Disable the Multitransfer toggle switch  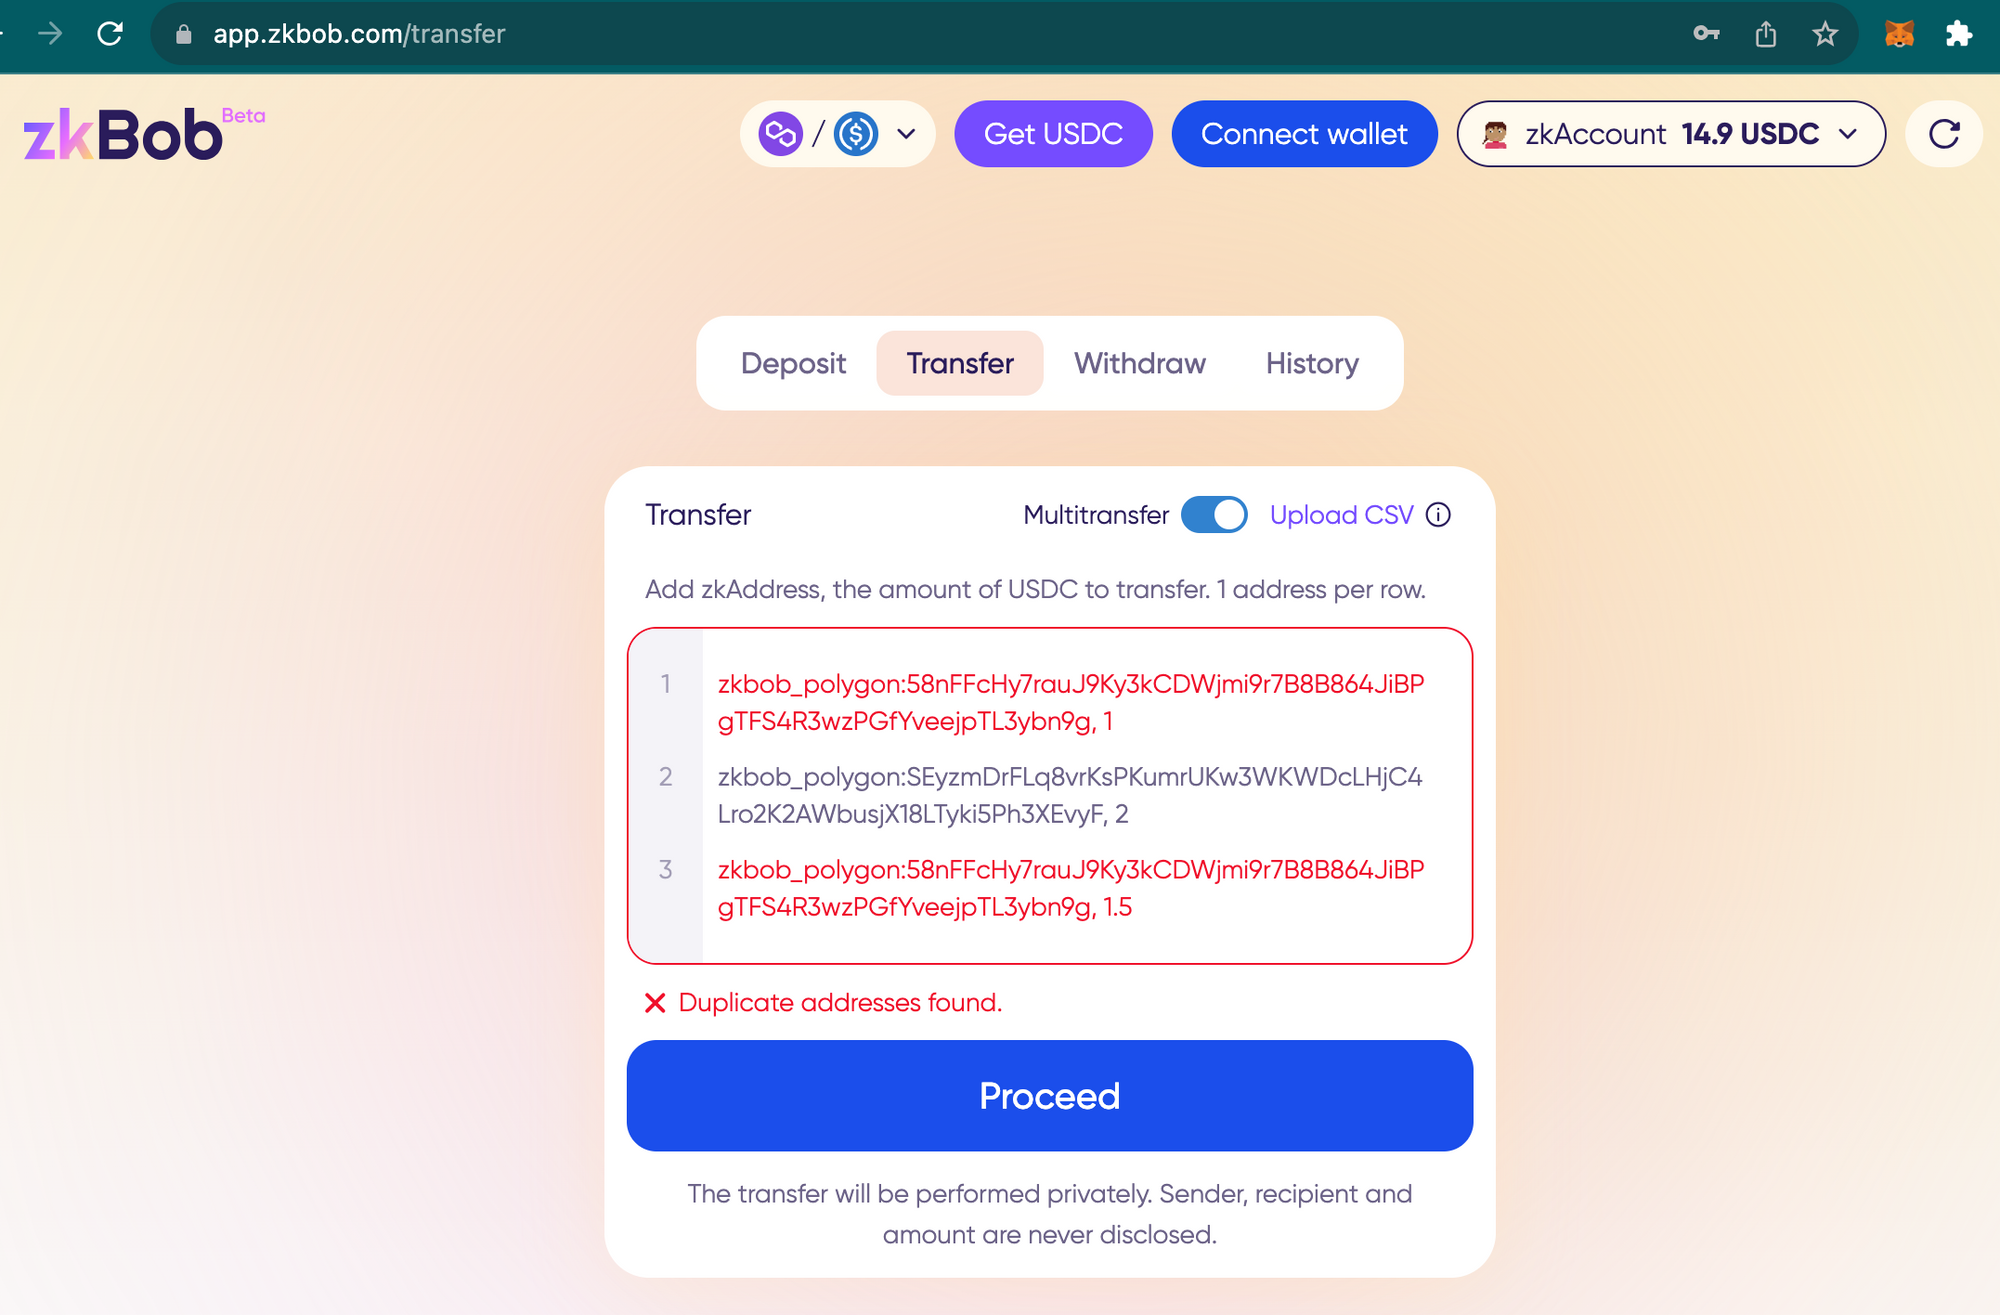click(1216, 515)
